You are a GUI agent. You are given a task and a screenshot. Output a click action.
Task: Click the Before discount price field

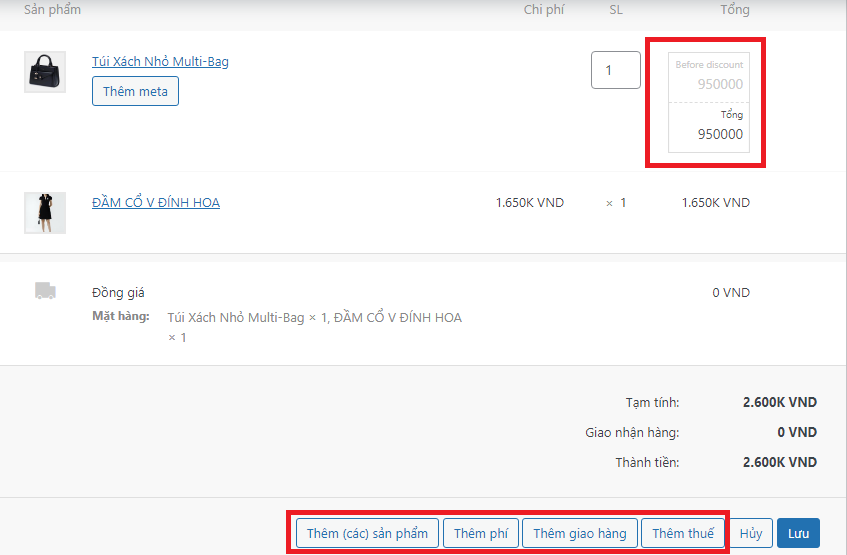tap(709, 84)
